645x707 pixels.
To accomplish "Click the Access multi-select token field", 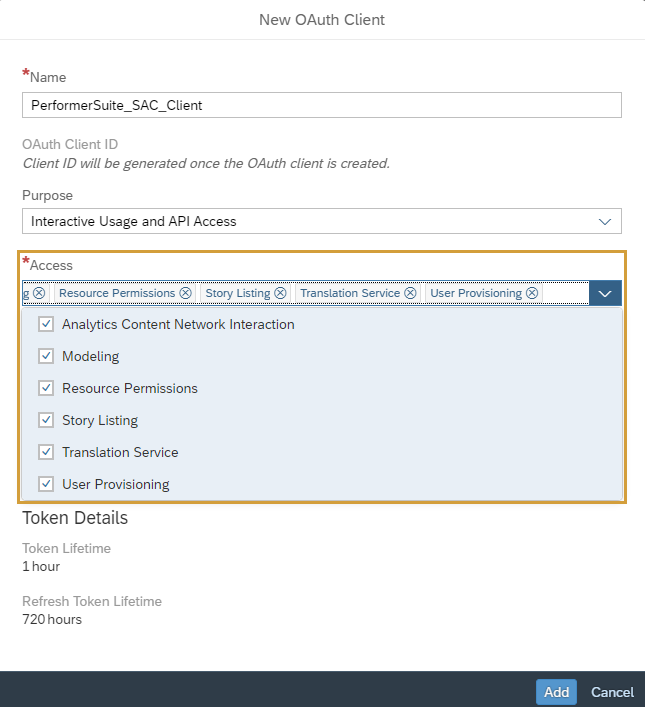I will tap(566, 293).
